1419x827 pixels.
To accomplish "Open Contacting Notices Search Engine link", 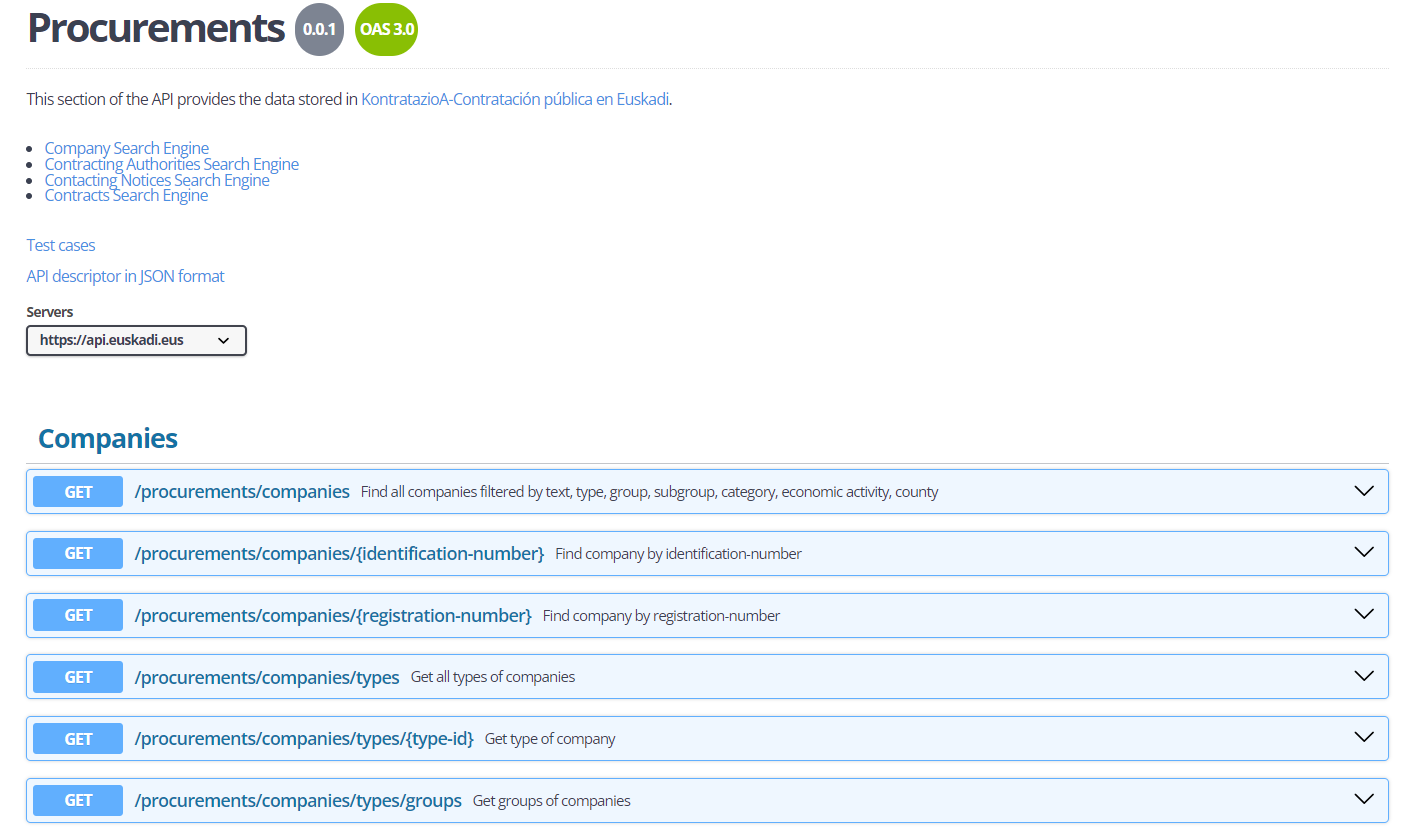I will [x=157, y=180].
